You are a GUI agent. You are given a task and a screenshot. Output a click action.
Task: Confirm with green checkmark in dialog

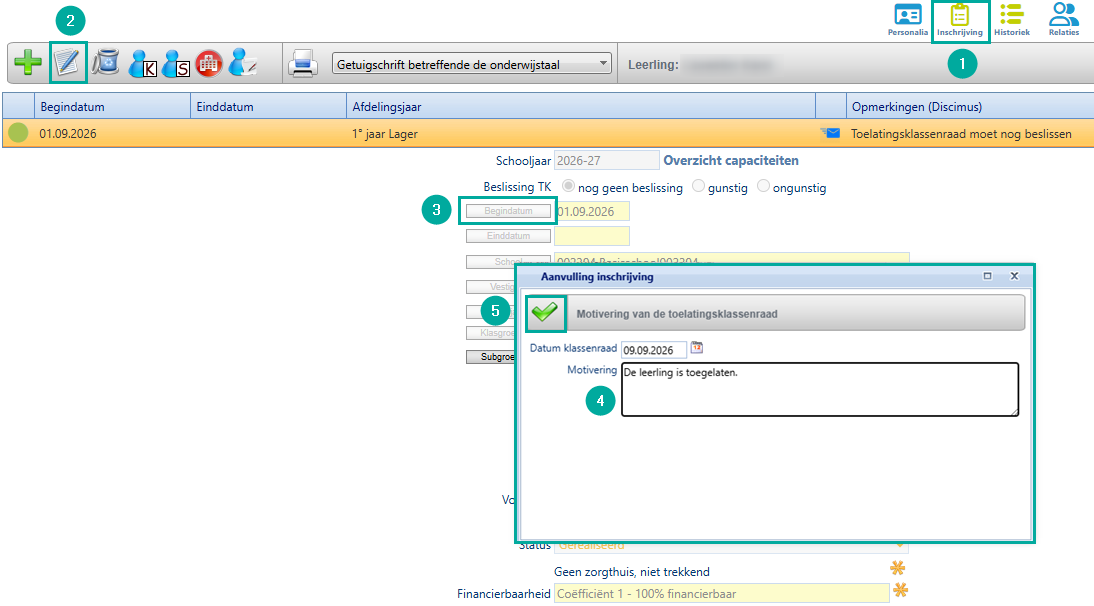[x=545, y=312]
